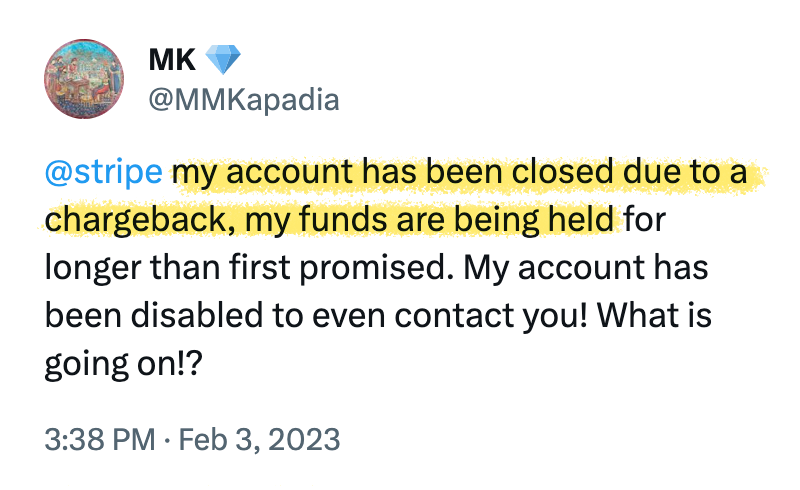The width and height of the screenshot is (800, 490).
Task: Click the words 'What is' in the tweet
Action: pyautogui.click(x=654, y=315)
